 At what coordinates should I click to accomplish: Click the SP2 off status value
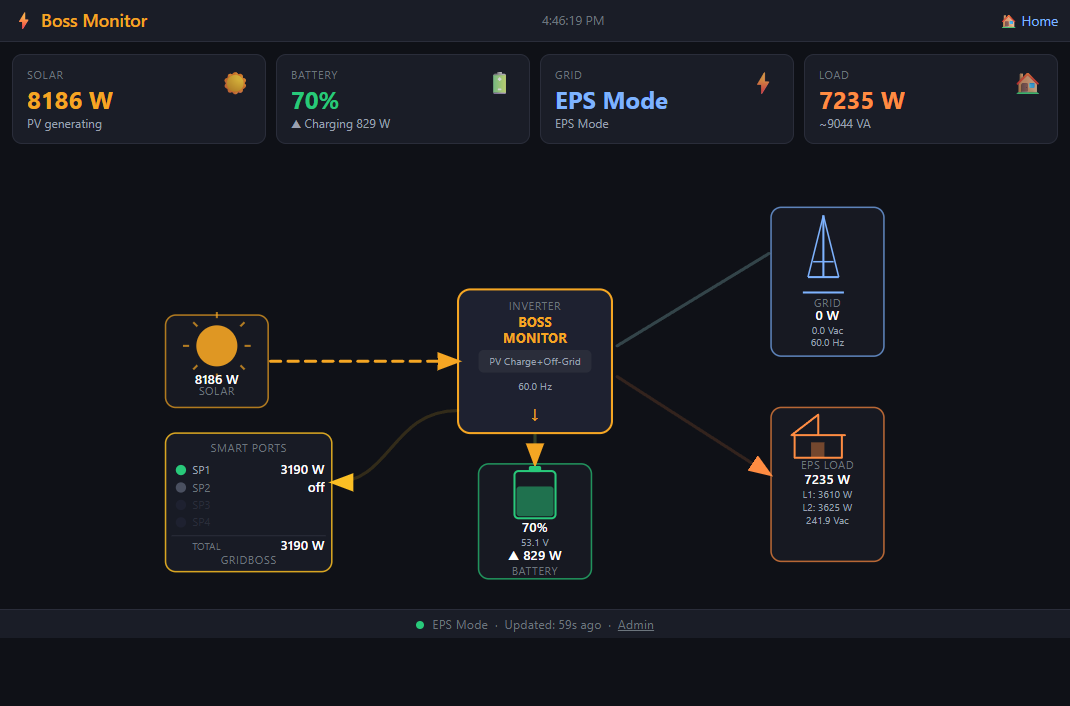tap(316, 488)
